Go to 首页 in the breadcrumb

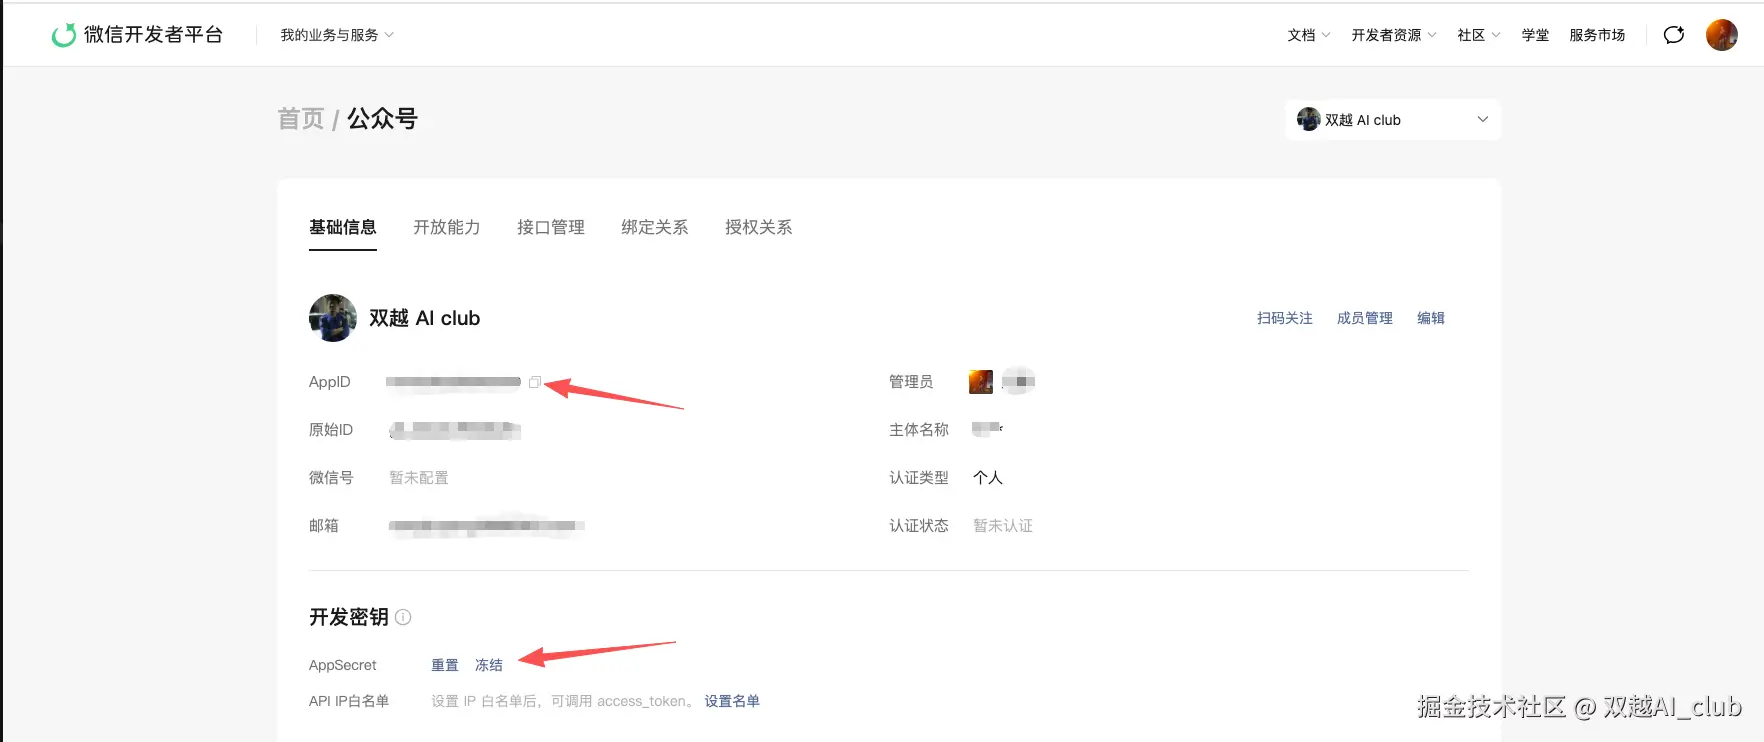[301, 119]
